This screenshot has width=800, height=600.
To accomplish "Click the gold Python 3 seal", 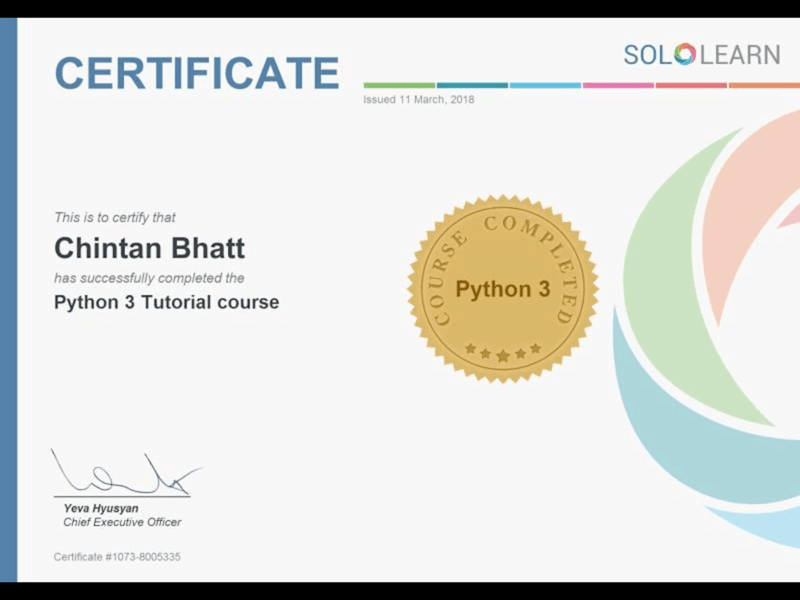I will [503, 289].
